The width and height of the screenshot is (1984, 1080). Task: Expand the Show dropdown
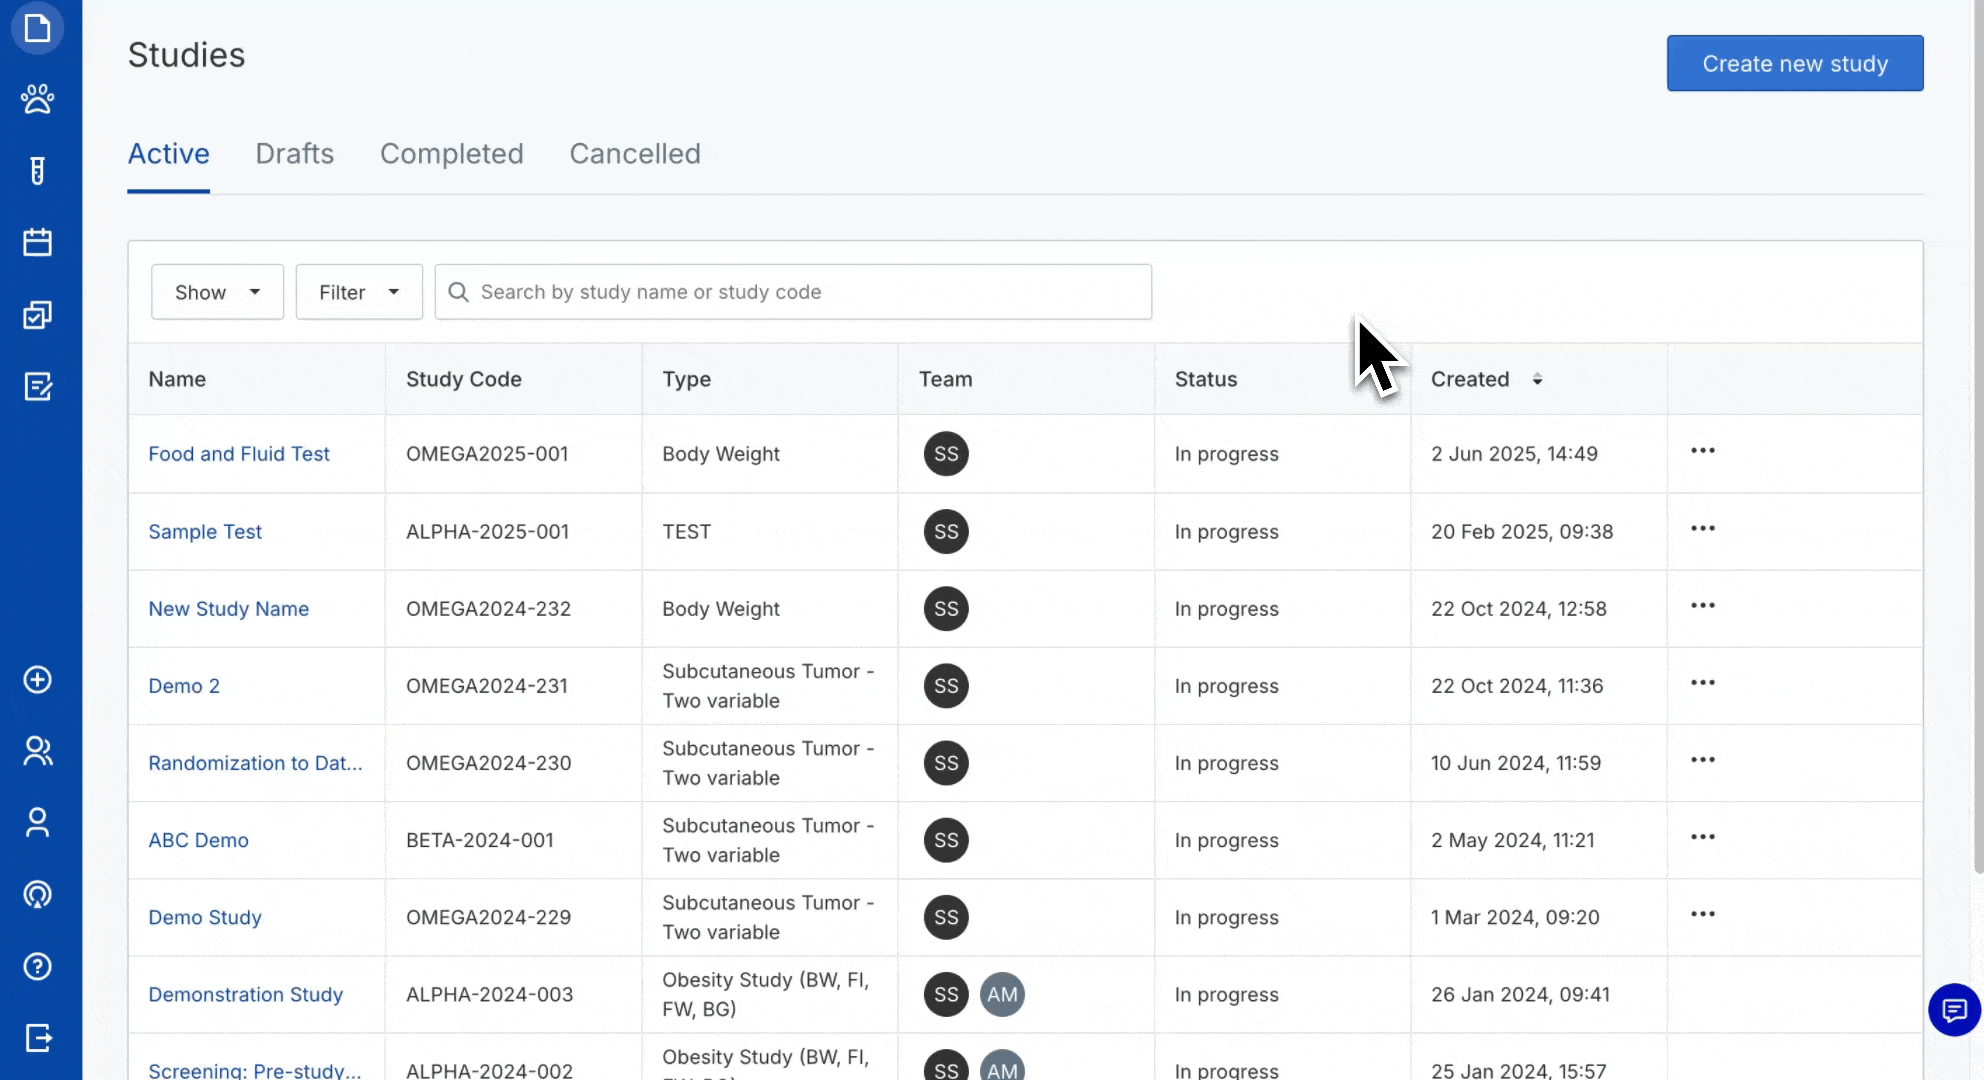pos(217,292)
